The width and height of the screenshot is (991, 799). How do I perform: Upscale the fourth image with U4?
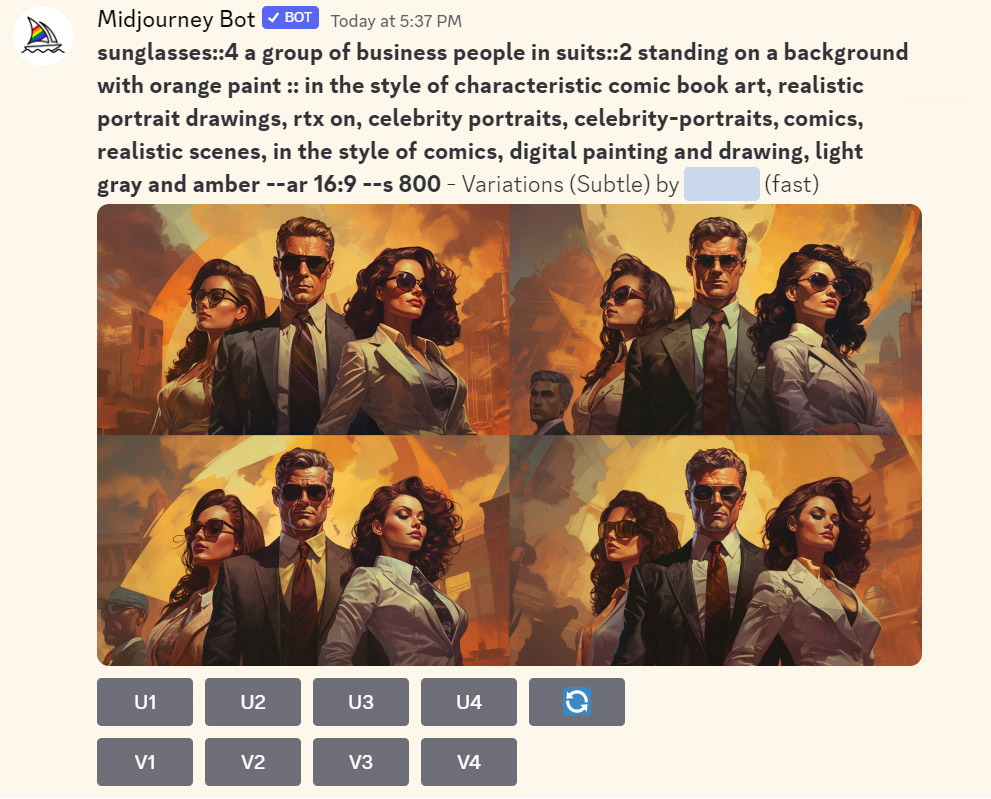point(469,702)
